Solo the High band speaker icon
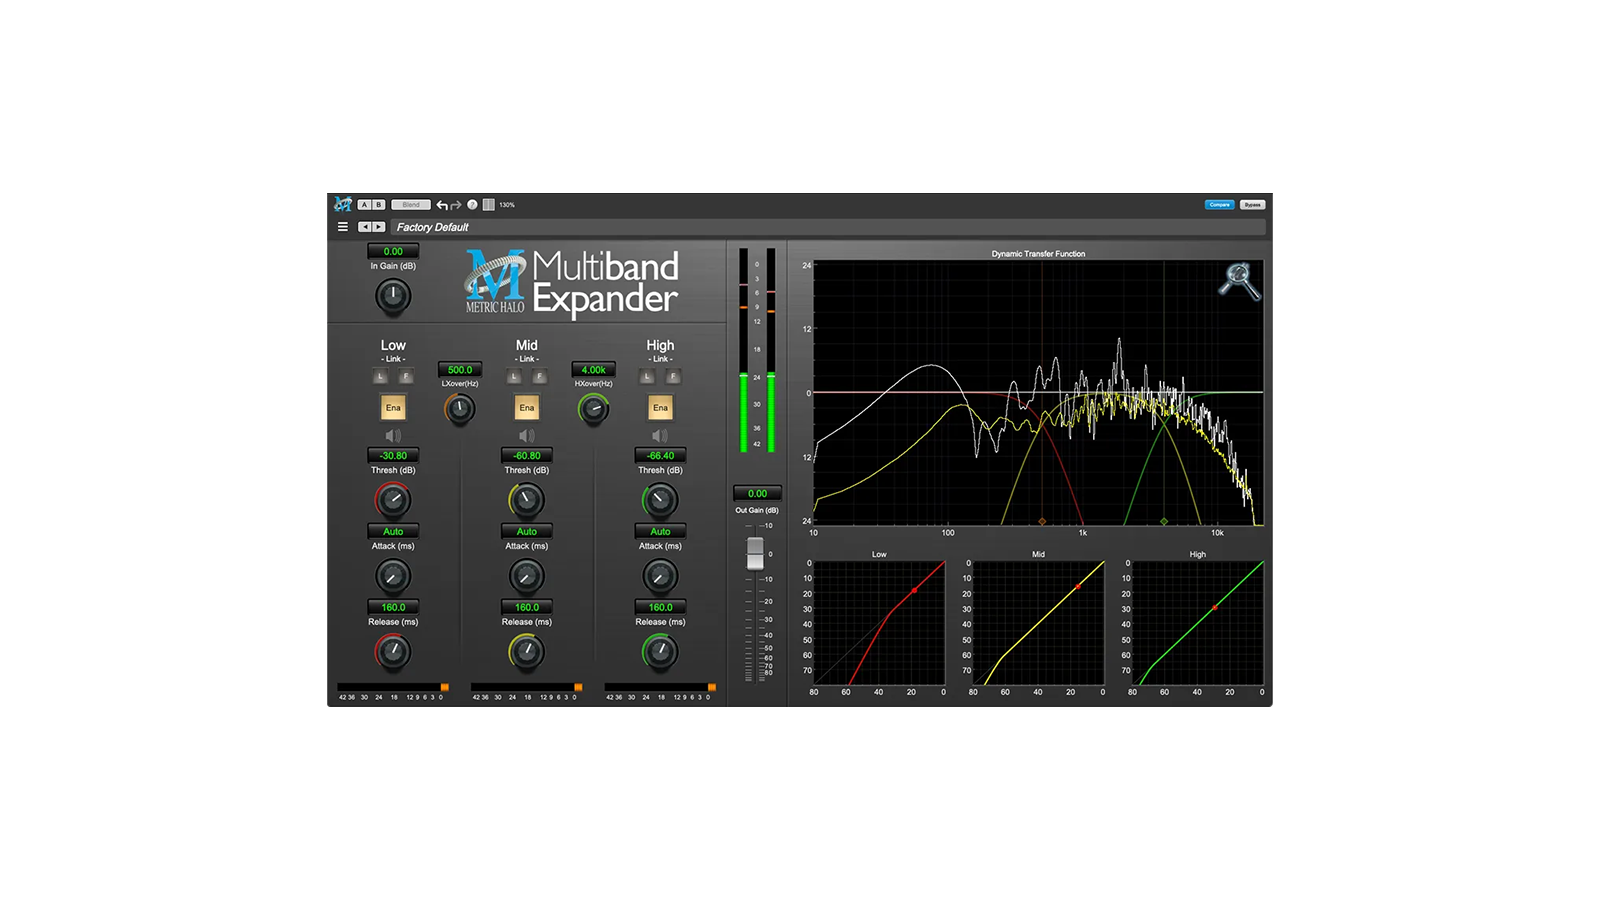1600x900 pixels. click(660, 436)
